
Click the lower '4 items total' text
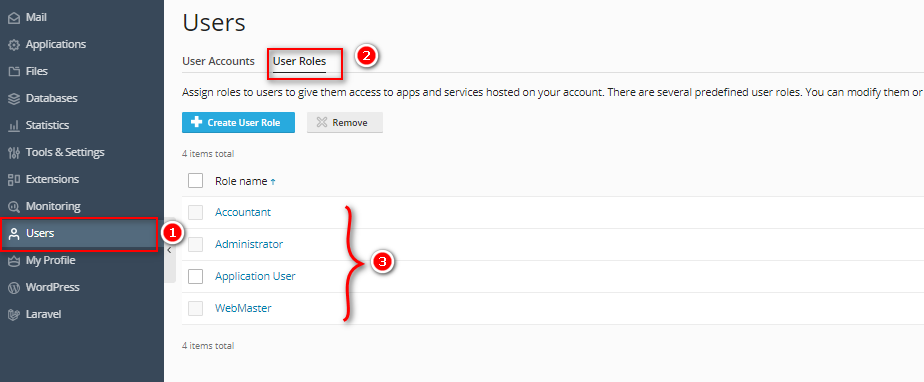208,345
